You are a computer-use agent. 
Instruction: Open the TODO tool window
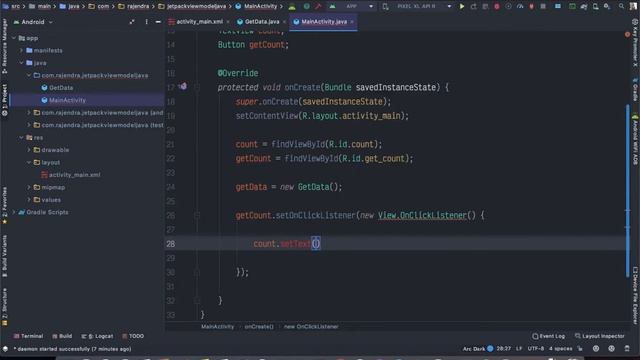pos(133,336)
